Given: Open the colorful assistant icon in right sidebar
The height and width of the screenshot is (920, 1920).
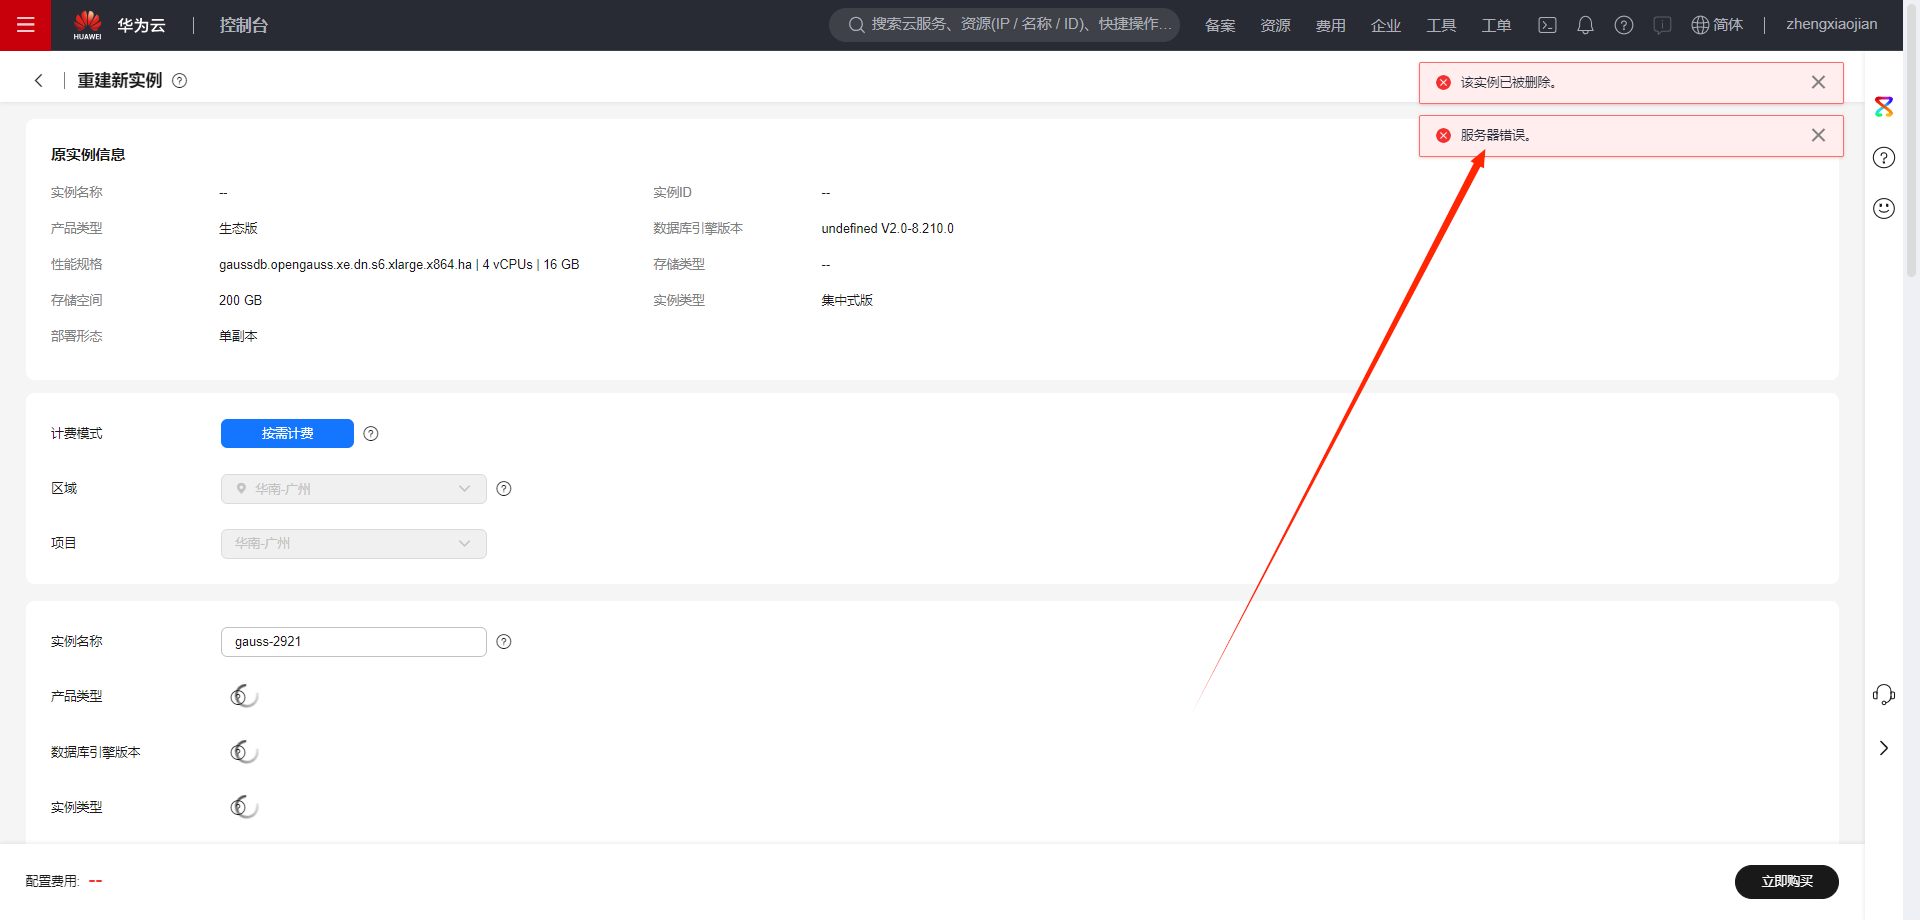Looking at the screenshot, I should coord(1884,106).
